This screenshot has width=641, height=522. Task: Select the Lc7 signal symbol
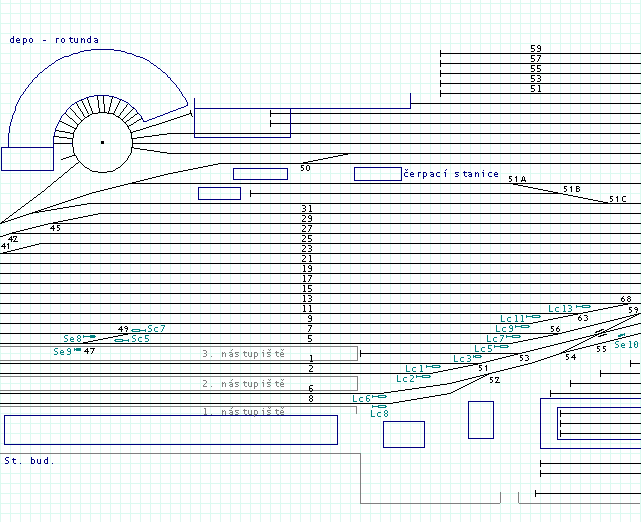[513, 336]
